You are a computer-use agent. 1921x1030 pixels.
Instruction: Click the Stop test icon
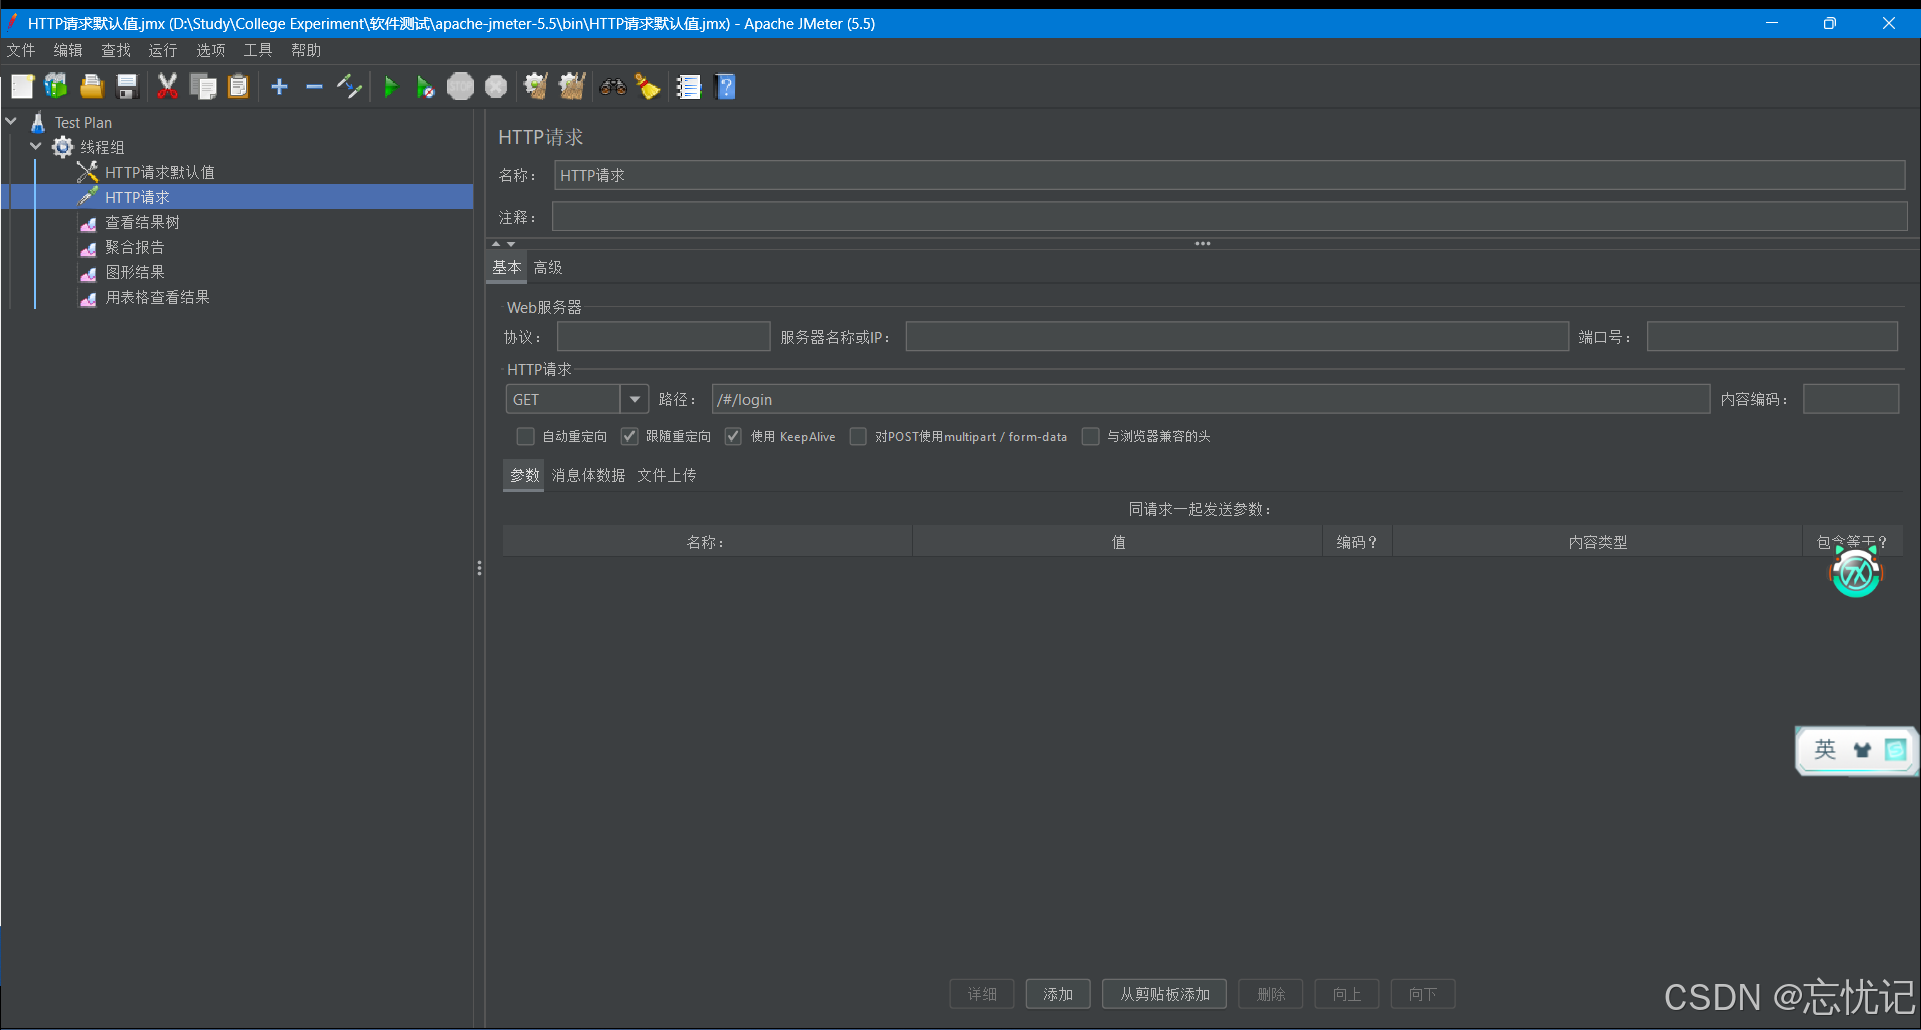pos(460,87)
